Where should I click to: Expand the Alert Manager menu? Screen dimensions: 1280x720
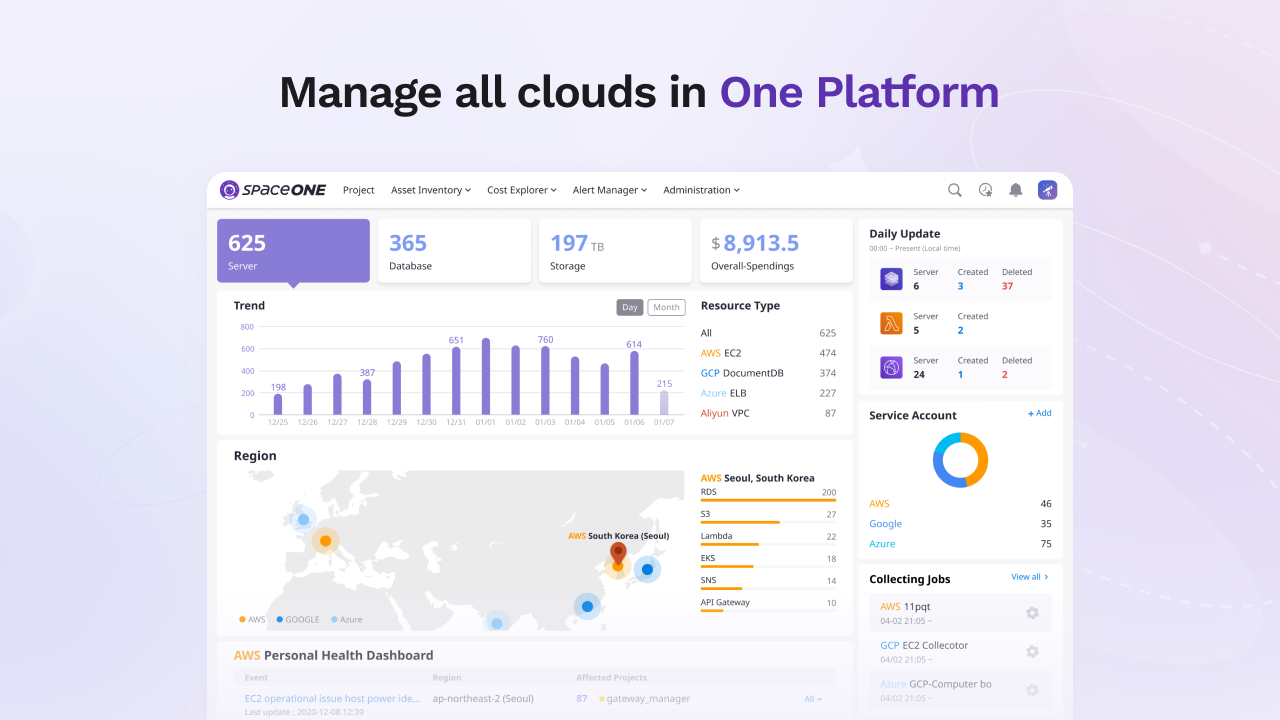(610, 190)
